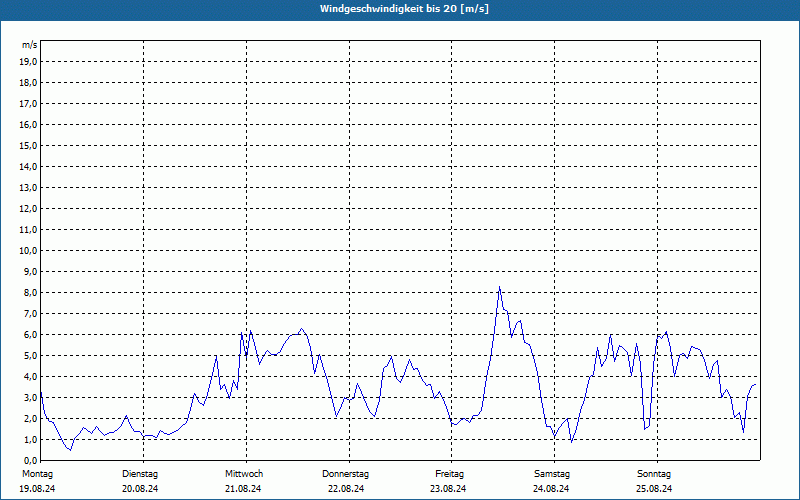800x500 pixels.
Task: Click the 5,0 y-axis label
Action: click(30, 356)
